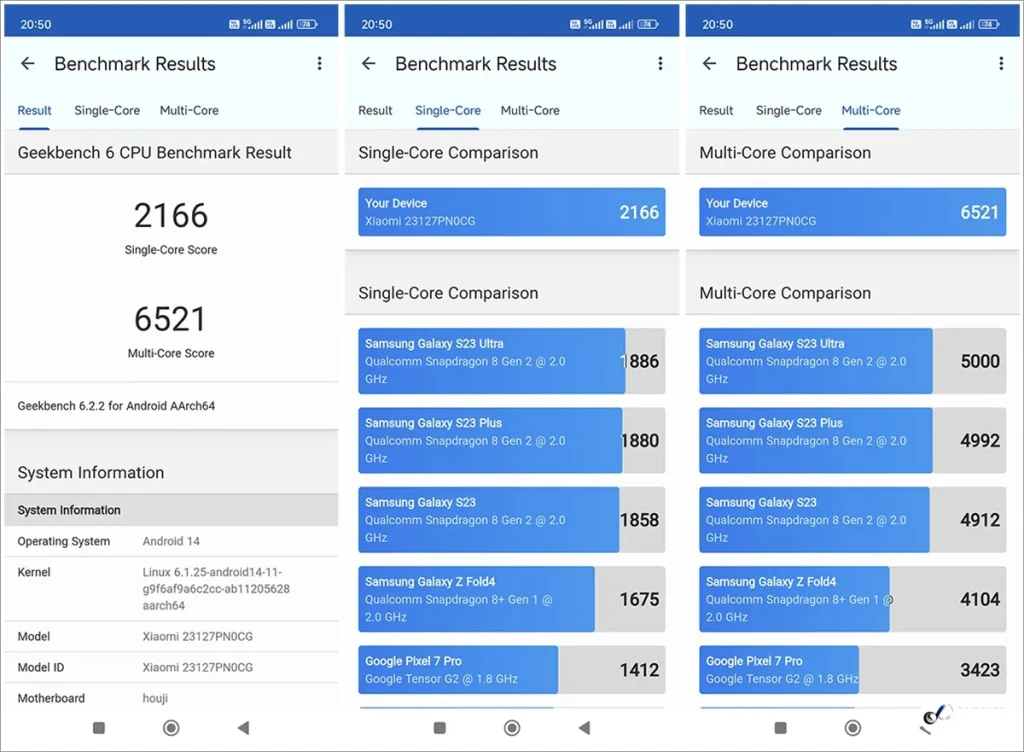Image resolution: width=1024 pixels, height=752 pixels.
Task: Tap the 'Geekbench 6.2.2 for Android AArch64' line
Action: [x=116, y=405]
